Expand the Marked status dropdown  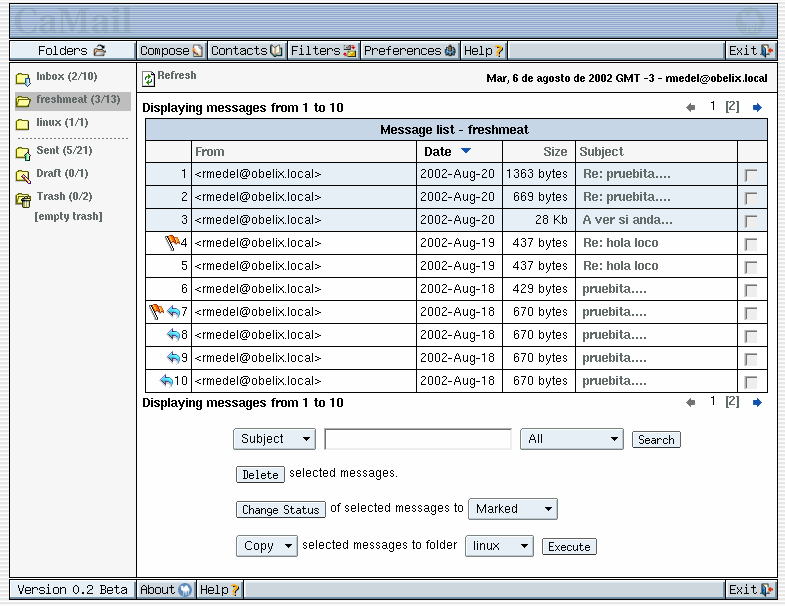tap(512, 509)
